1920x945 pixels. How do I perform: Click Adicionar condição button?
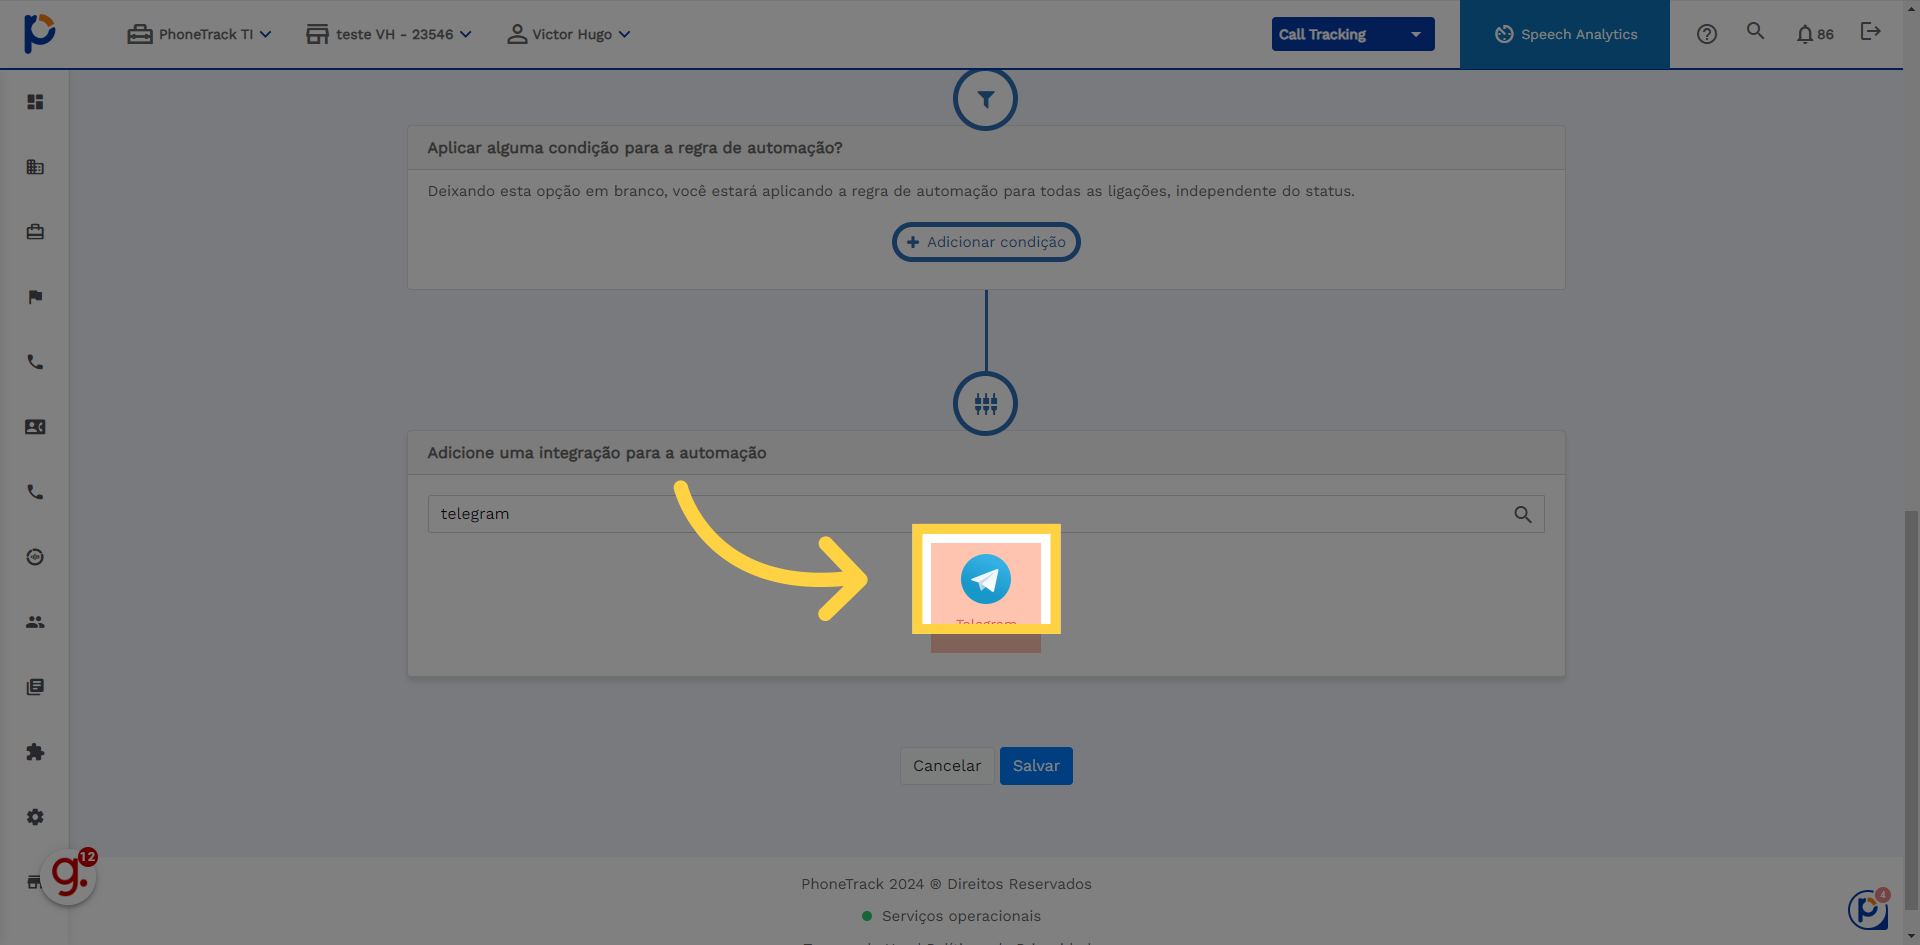(986, 242)
